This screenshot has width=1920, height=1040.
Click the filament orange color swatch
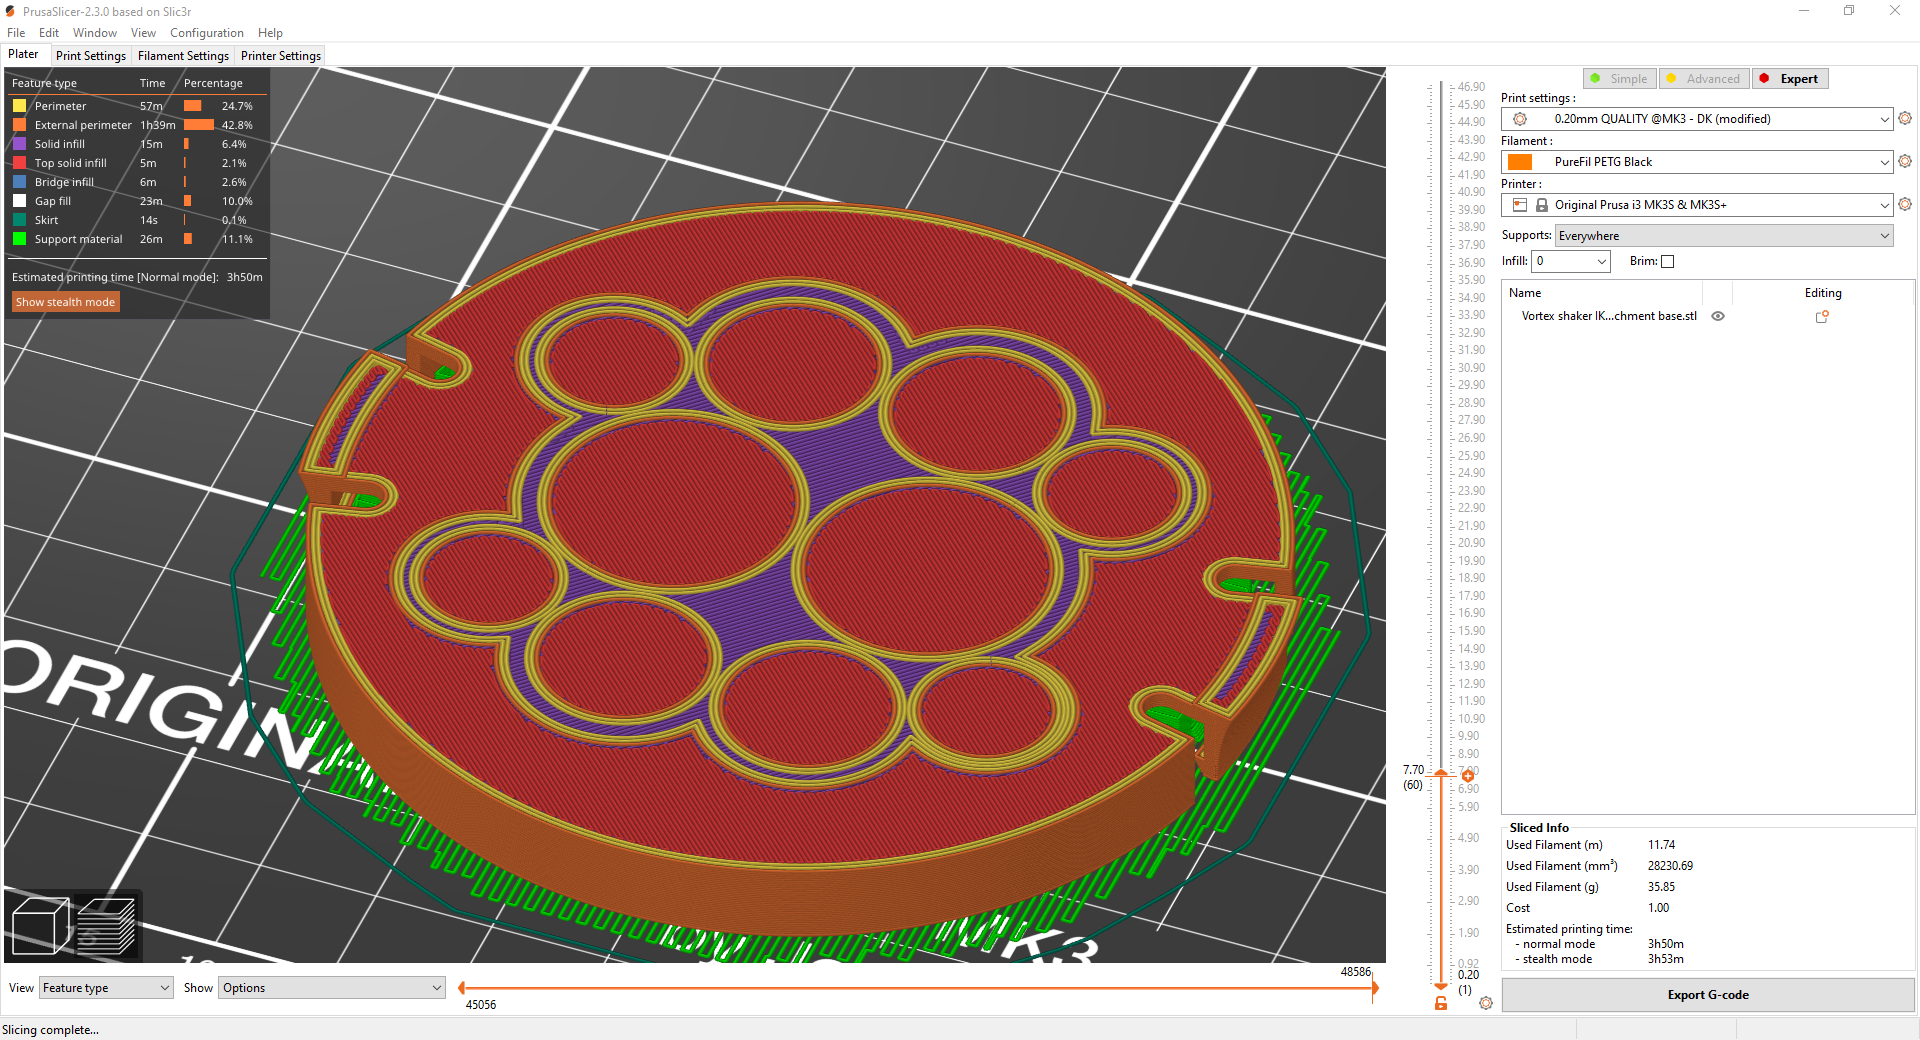1520,162
